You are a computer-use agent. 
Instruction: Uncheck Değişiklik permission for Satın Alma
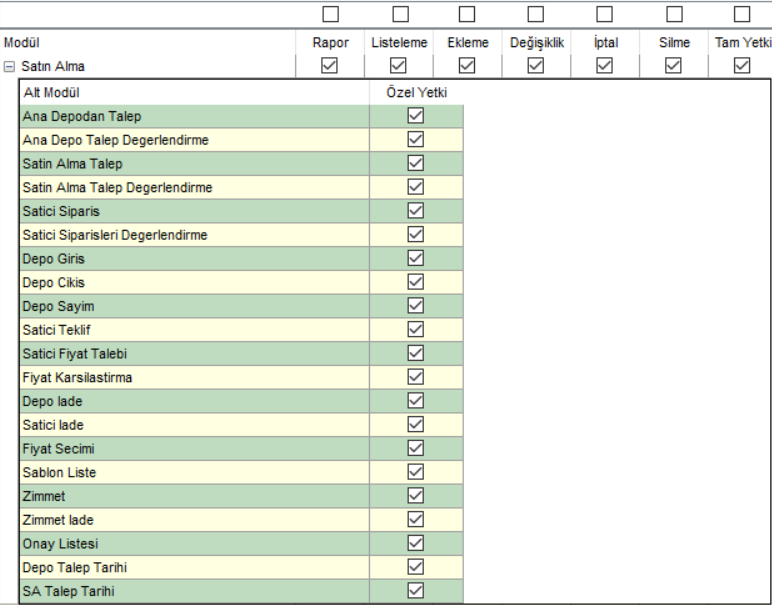tap(536, 65)
